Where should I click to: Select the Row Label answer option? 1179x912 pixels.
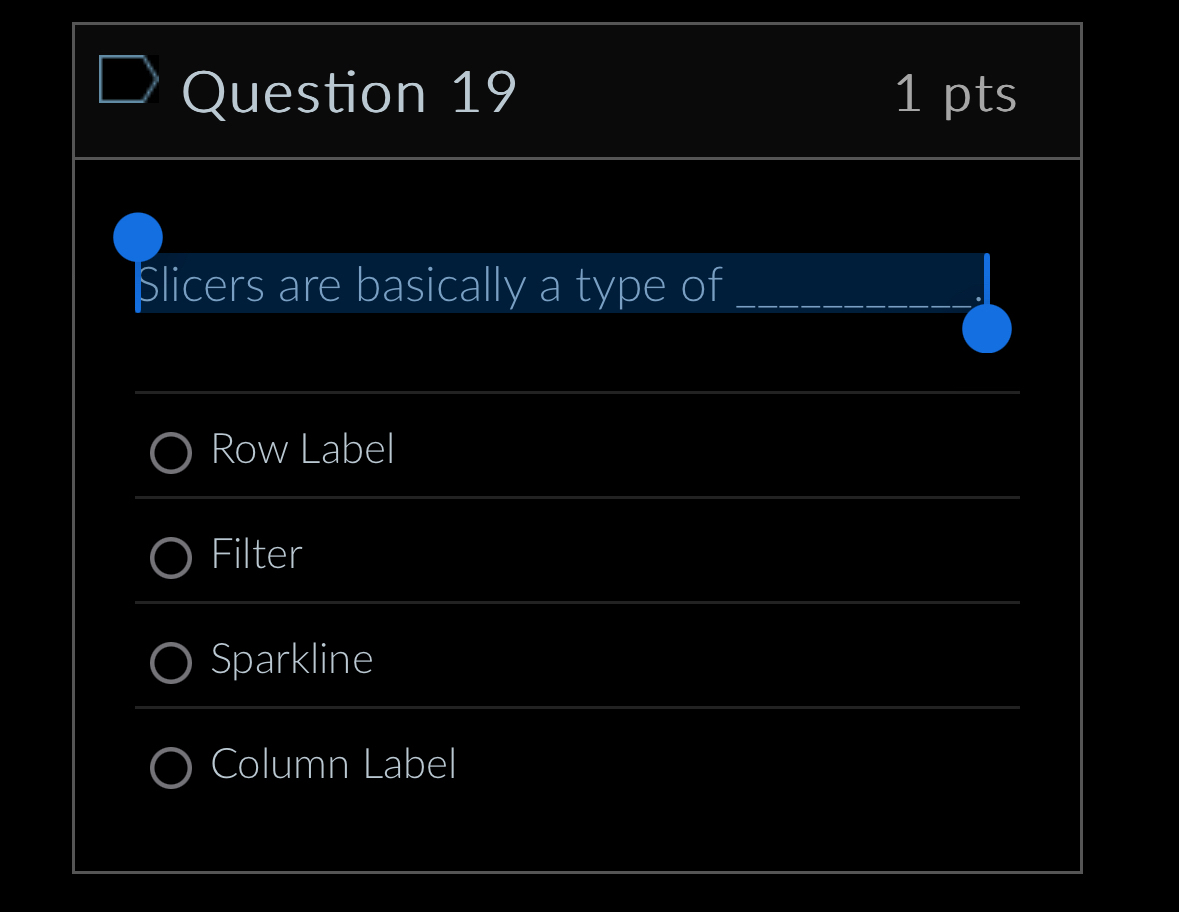[171, 453]
